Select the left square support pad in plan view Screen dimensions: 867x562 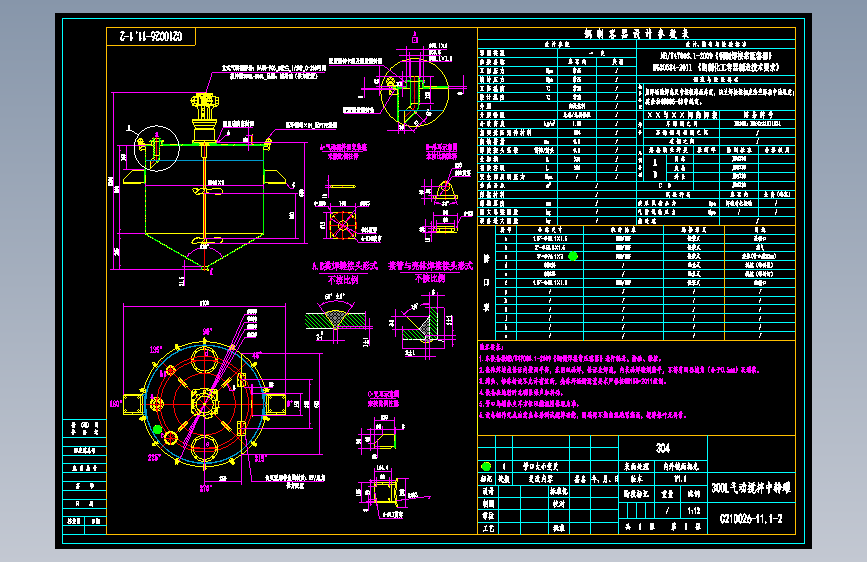(x=133, y=404)
